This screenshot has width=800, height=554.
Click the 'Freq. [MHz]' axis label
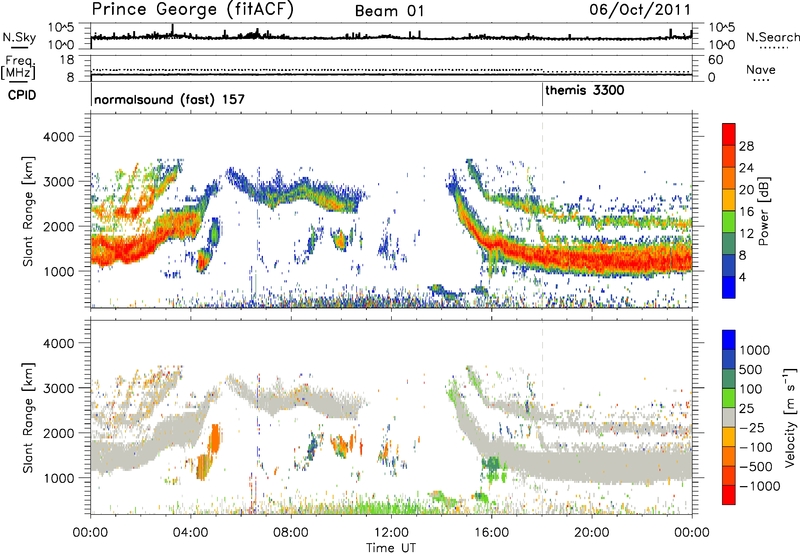pyautogui.click(x=19, y=68)
